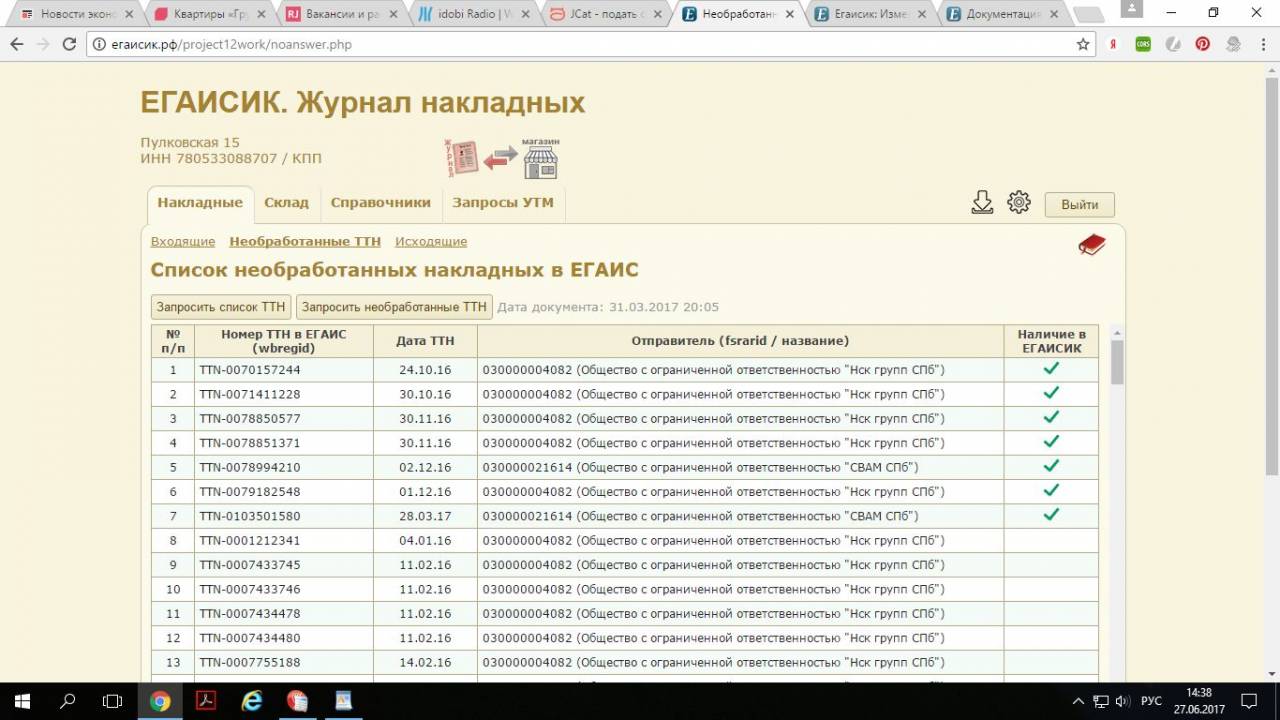Open the red help book icon

pos(1090,243)
